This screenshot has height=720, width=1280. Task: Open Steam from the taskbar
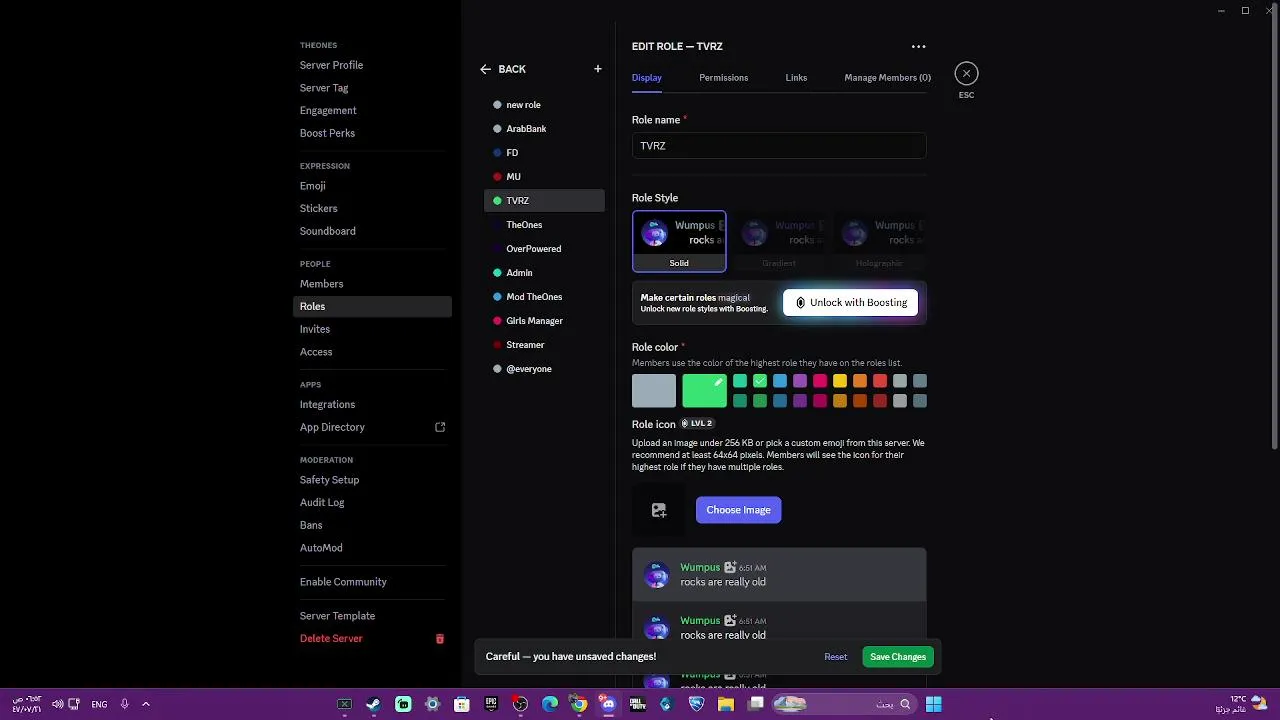373,704
